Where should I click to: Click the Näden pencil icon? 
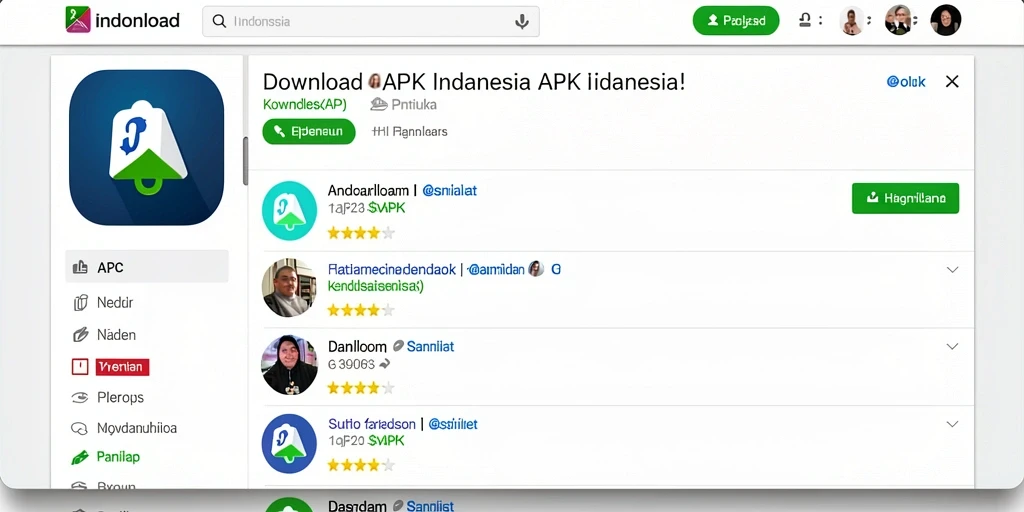click(x=80, y=335)
